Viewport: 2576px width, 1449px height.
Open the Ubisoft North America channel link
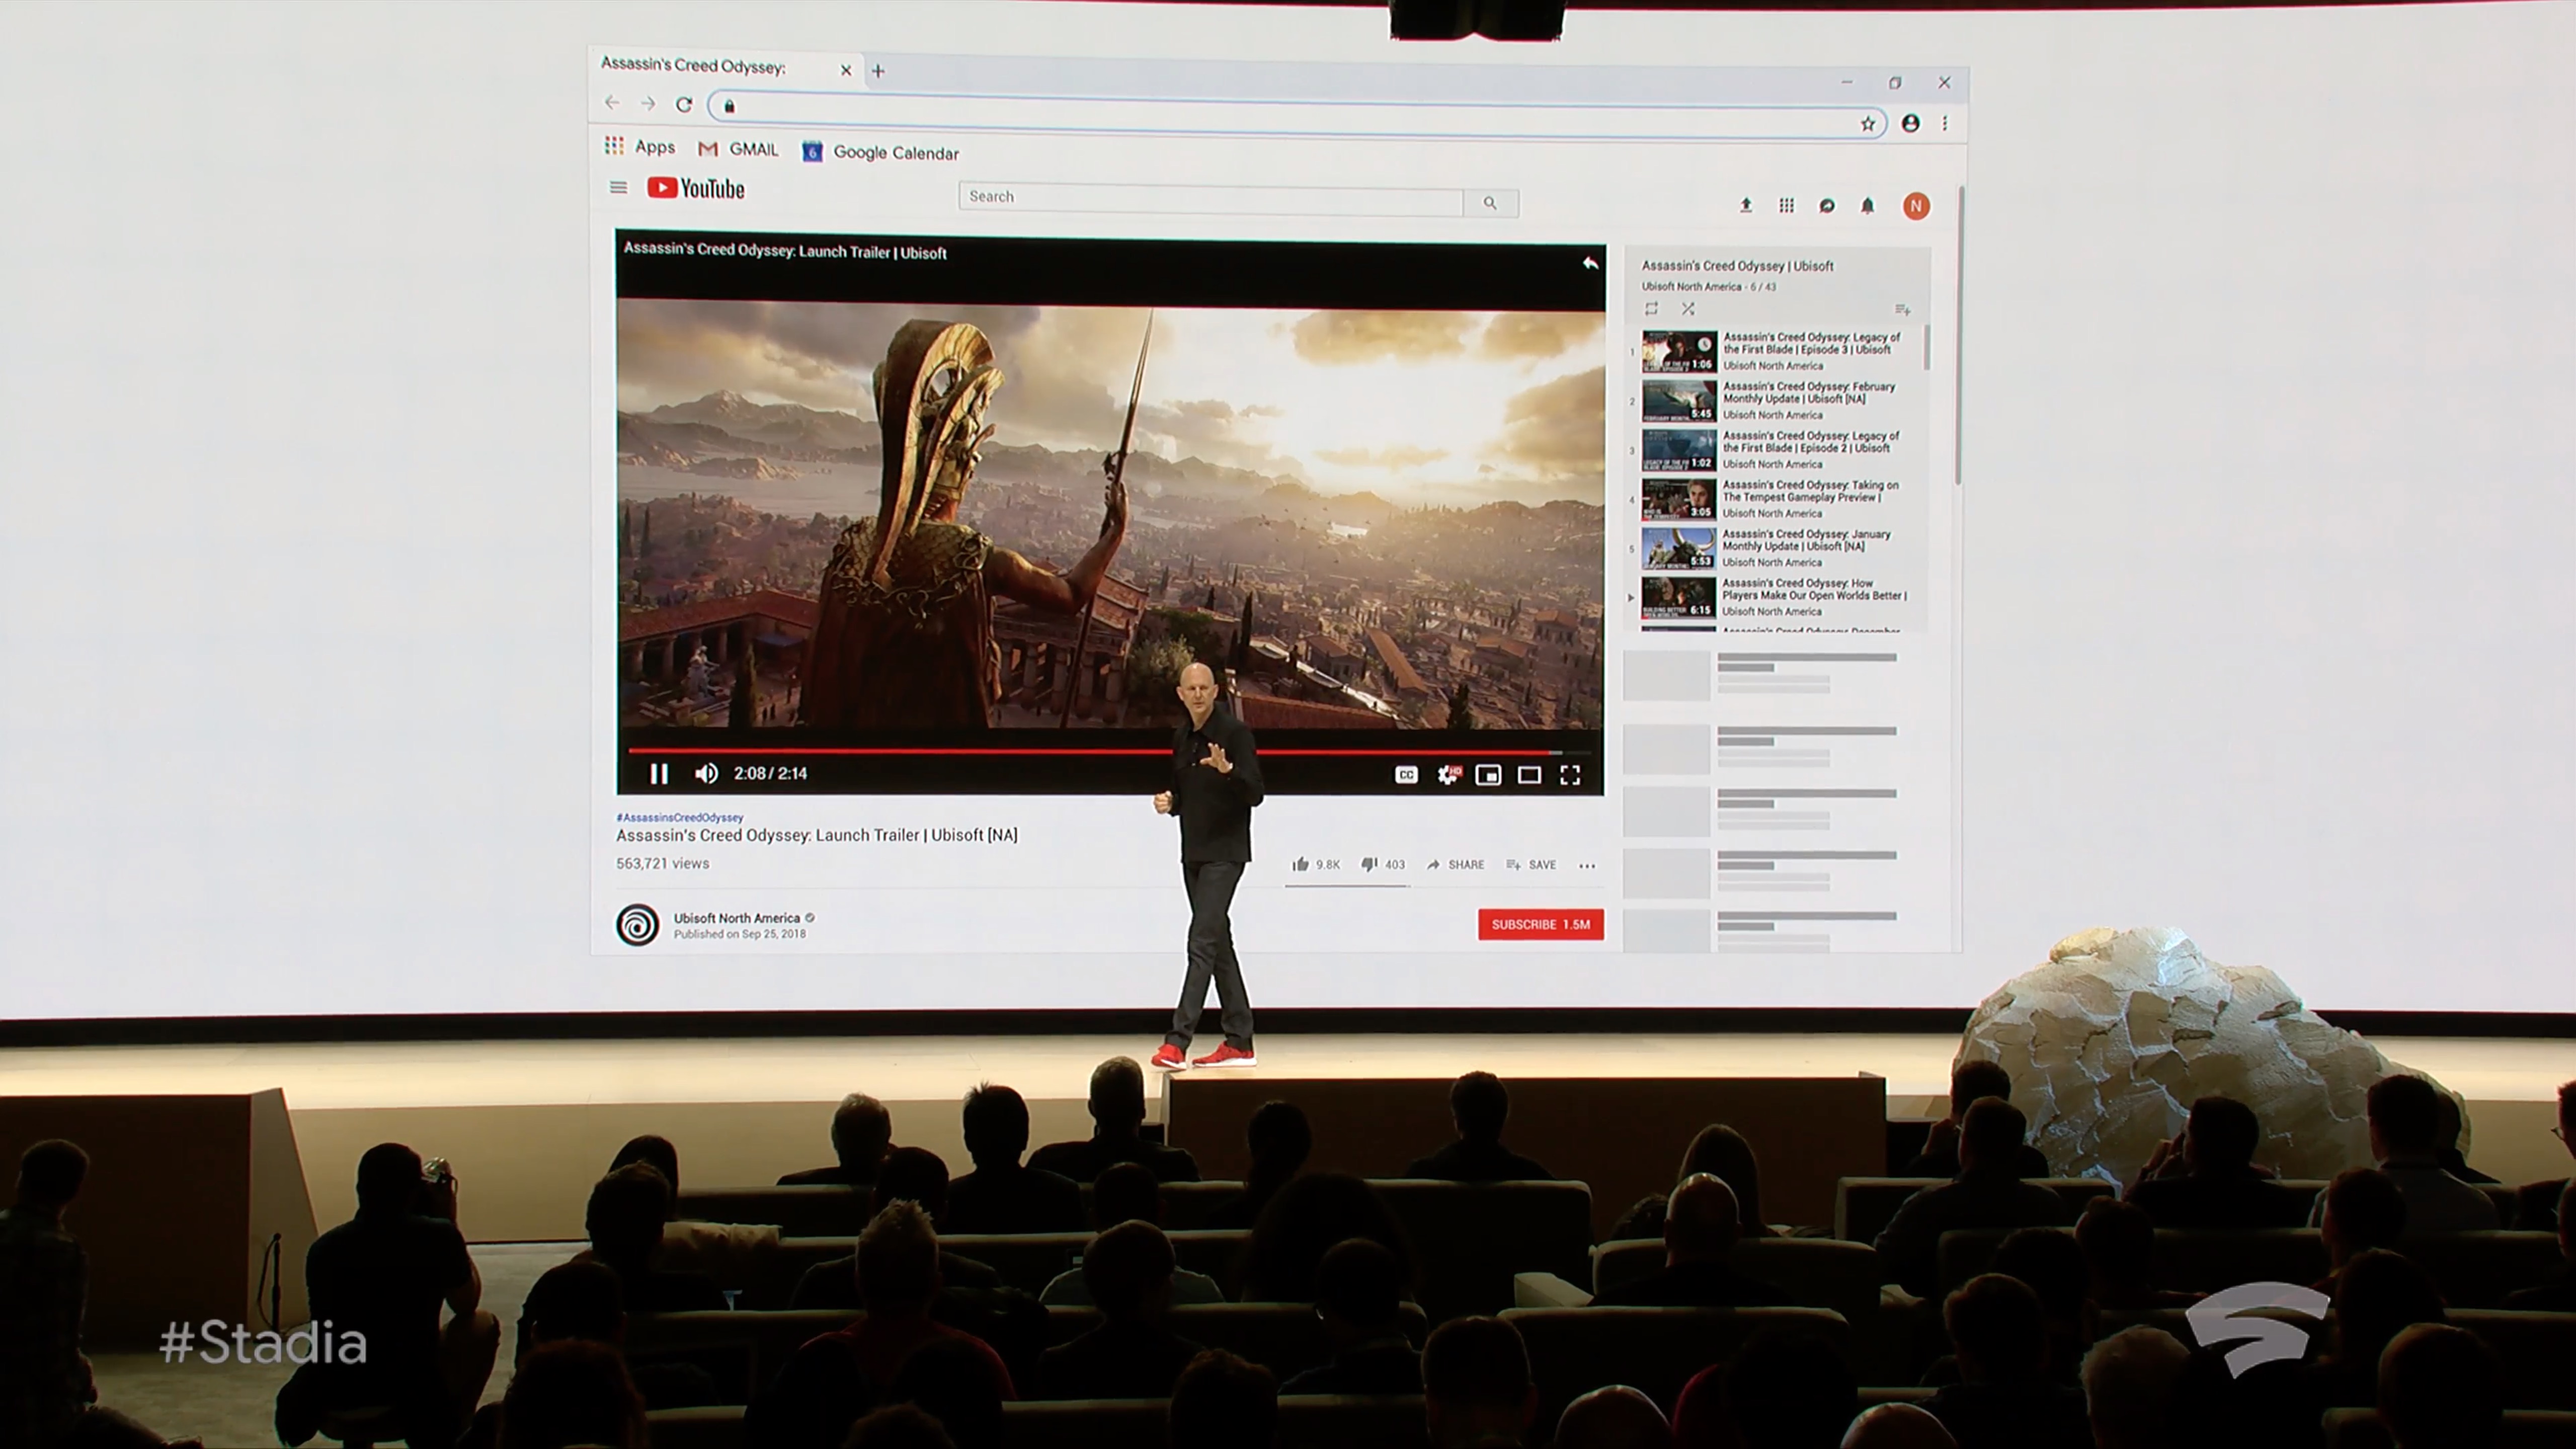[736, 918]
